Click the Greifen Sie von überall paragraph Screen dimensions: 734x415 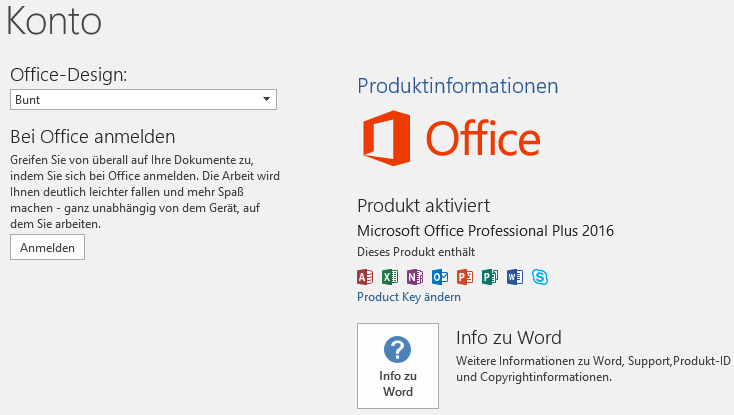point(145,192)
